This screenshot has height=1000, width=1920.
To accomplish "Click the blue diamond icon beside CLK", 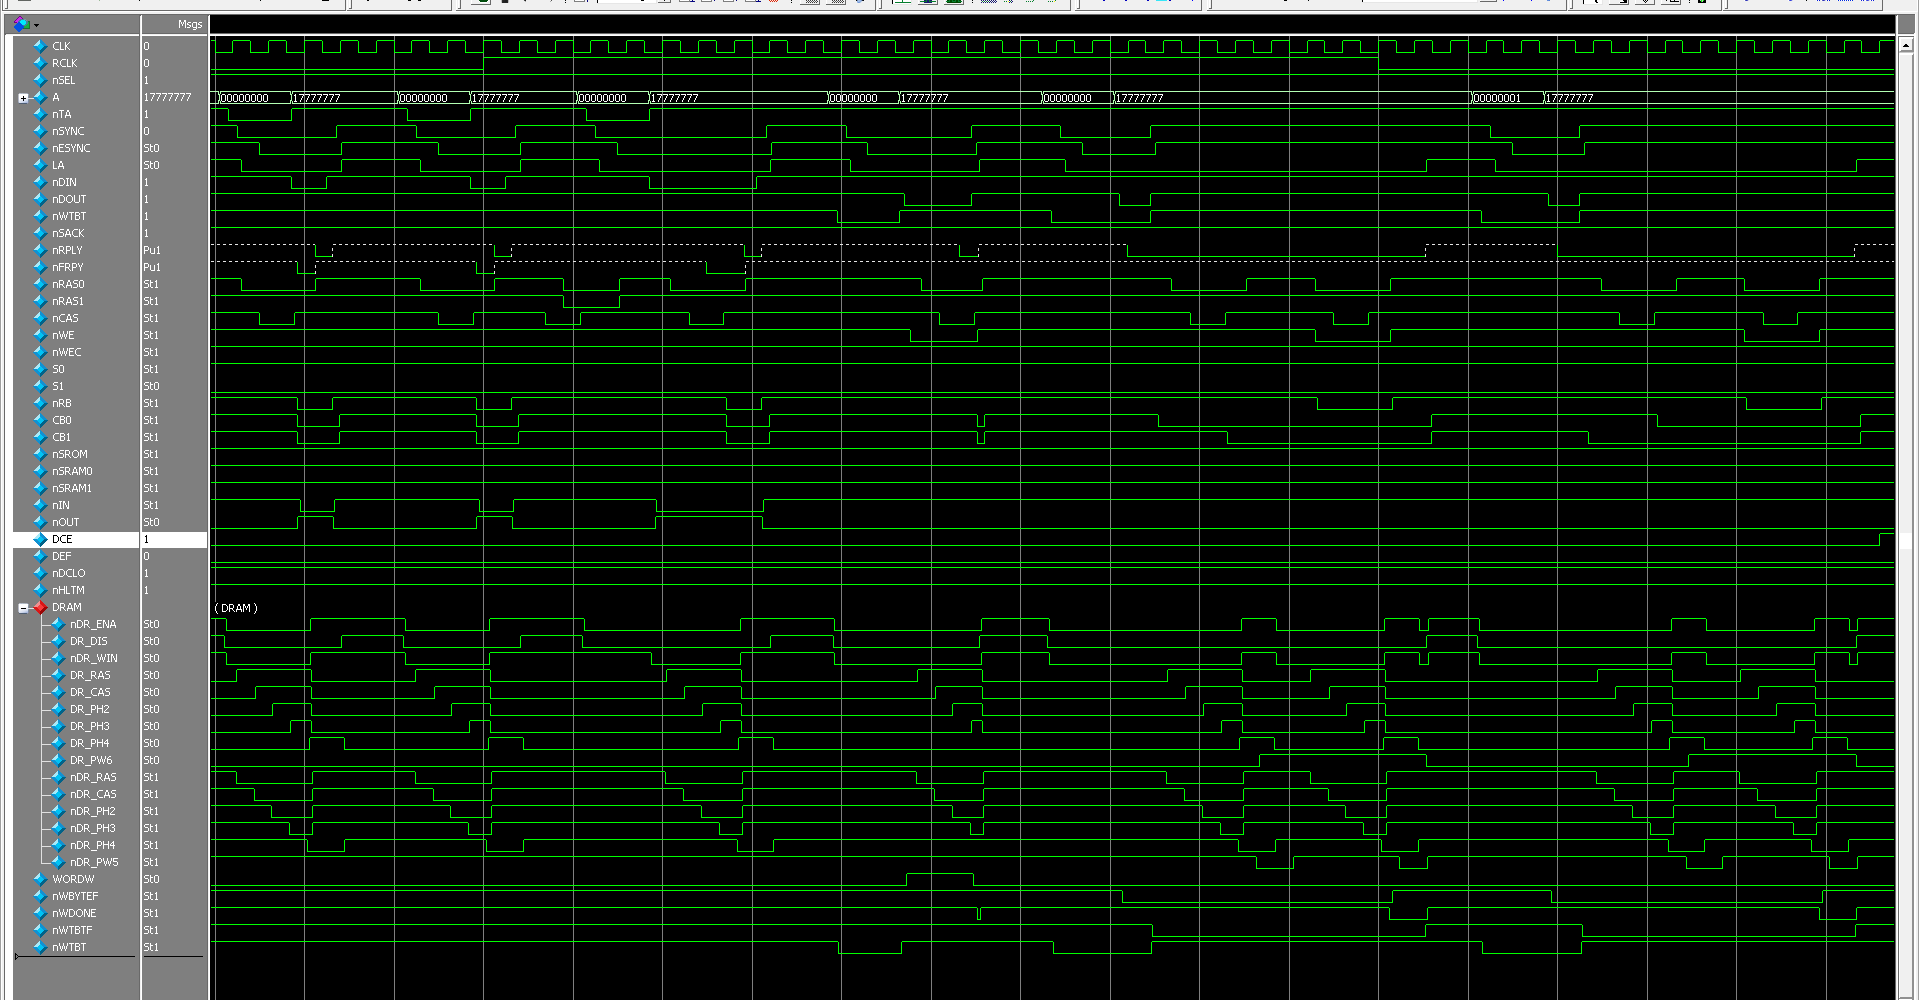I will tap(40, 46).
